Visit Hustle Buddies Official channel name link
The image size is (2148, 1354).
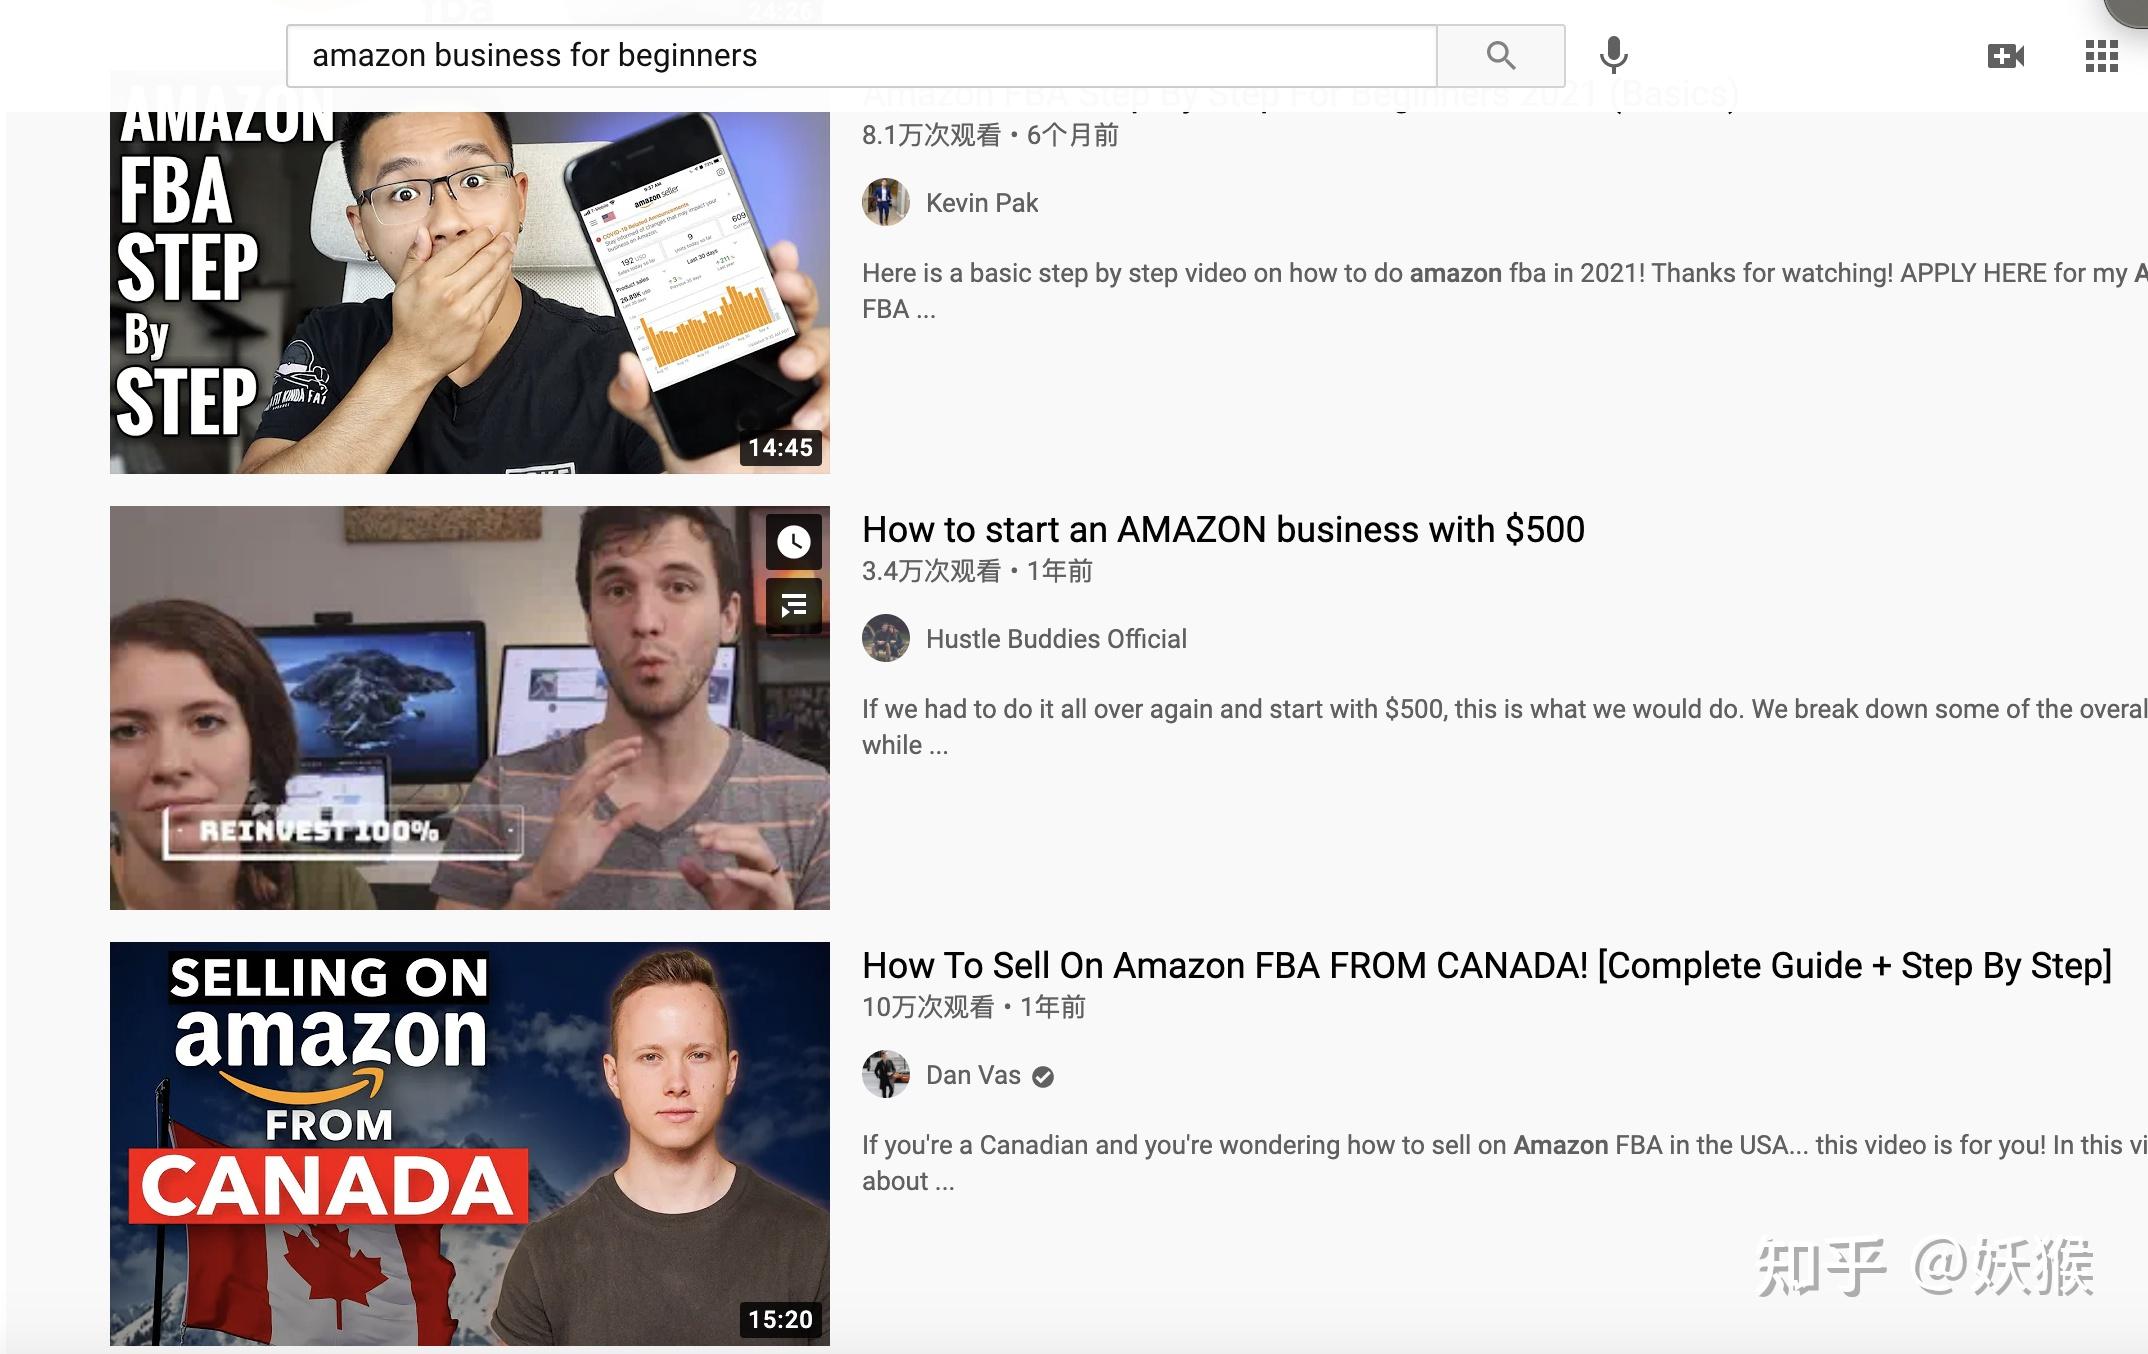point(1056,639)
